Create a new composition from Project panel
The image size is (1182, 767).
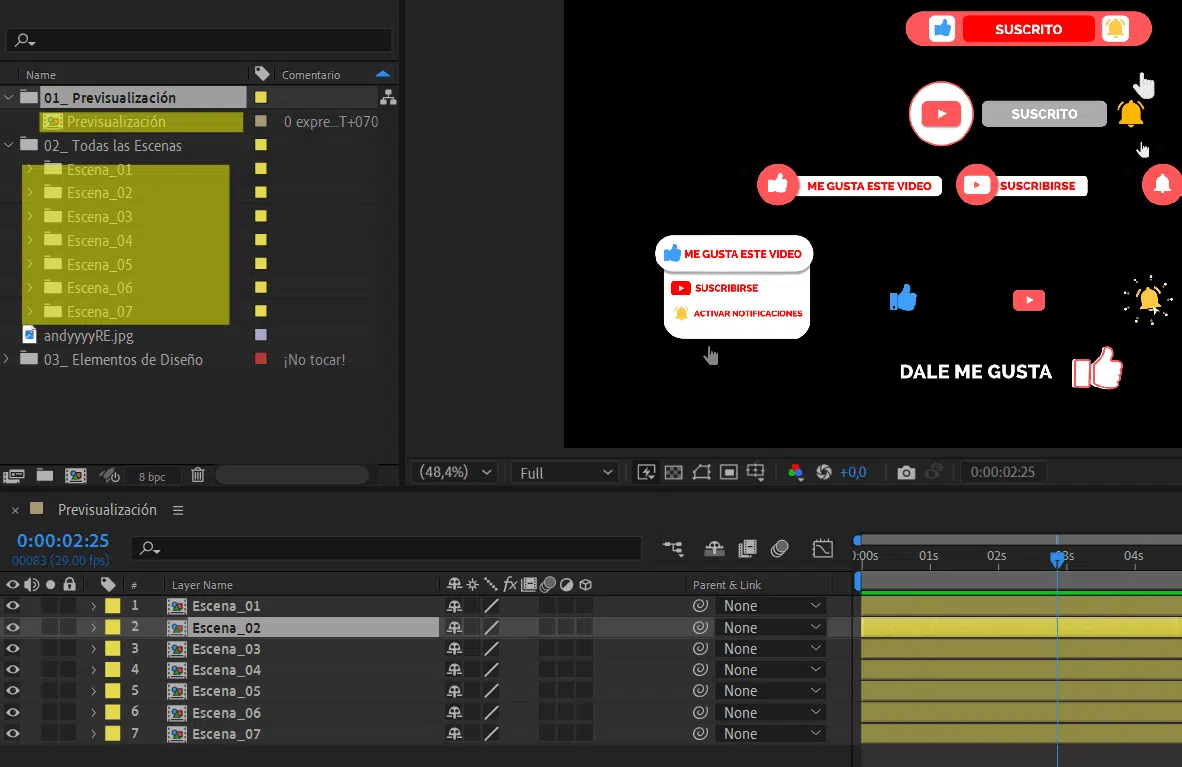76,475
